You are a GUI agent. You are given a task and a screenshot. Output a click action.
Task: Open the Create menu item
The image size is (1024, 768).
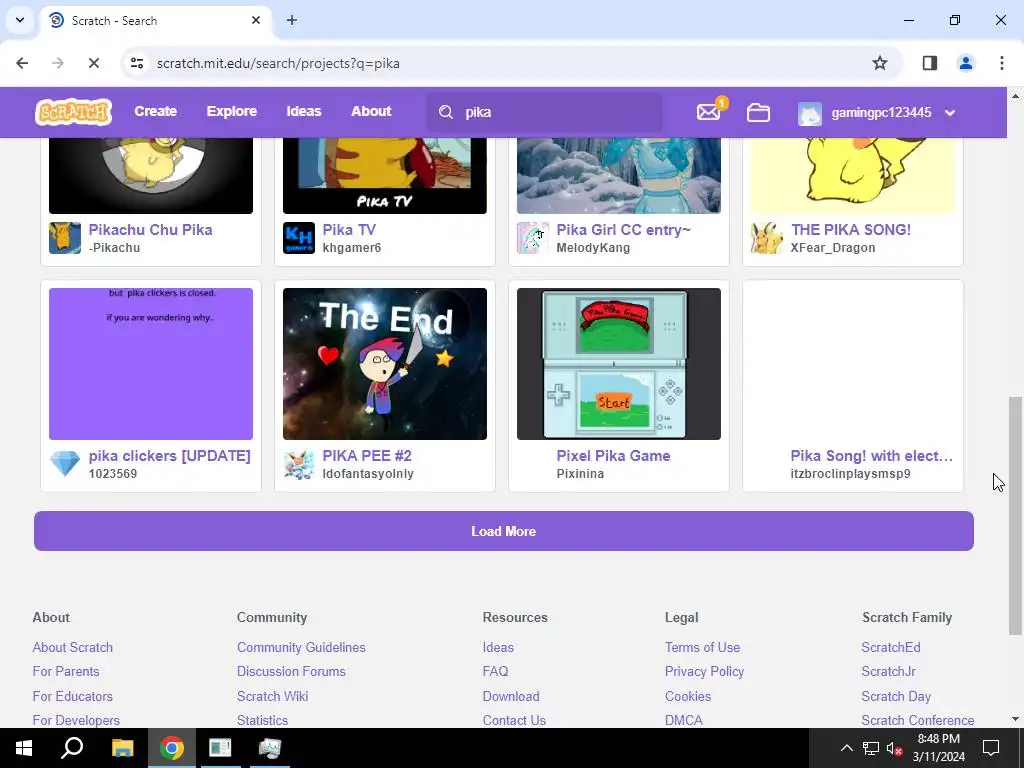pos(155,112)
